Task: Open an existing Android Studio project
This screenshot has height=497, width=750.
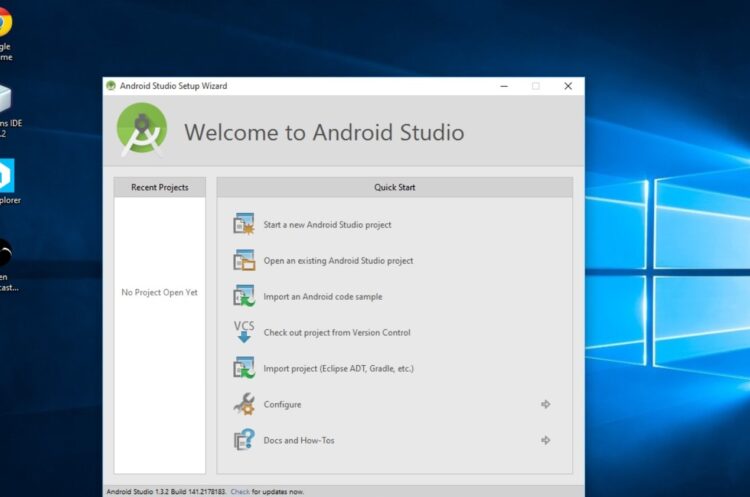Action: [x=338, y=260]
